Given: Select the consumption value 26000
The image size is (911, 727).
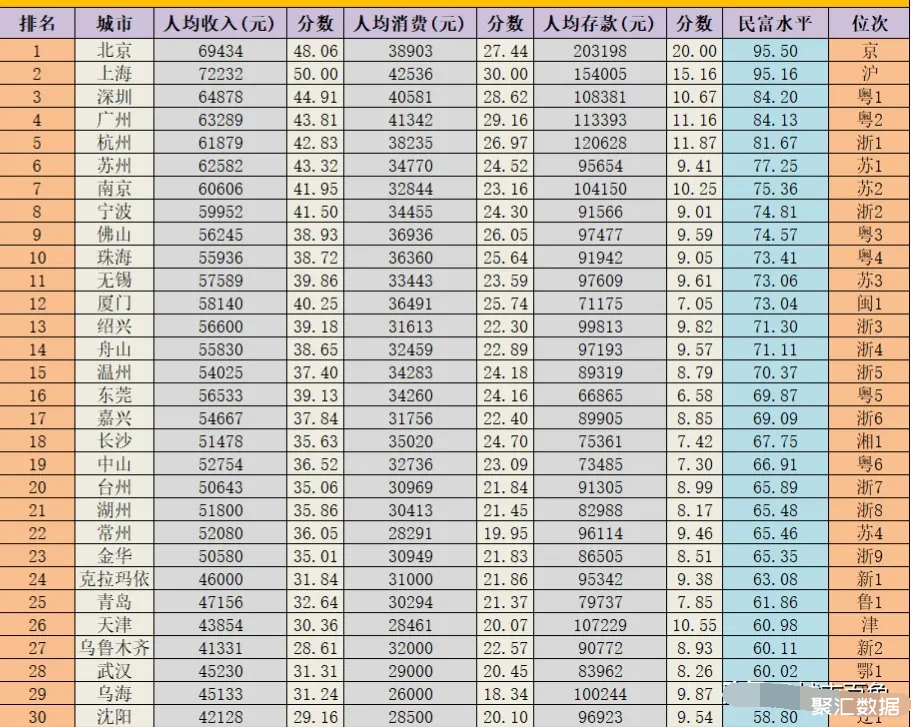Looking at the screenshot, I should (x=410, y=694).
